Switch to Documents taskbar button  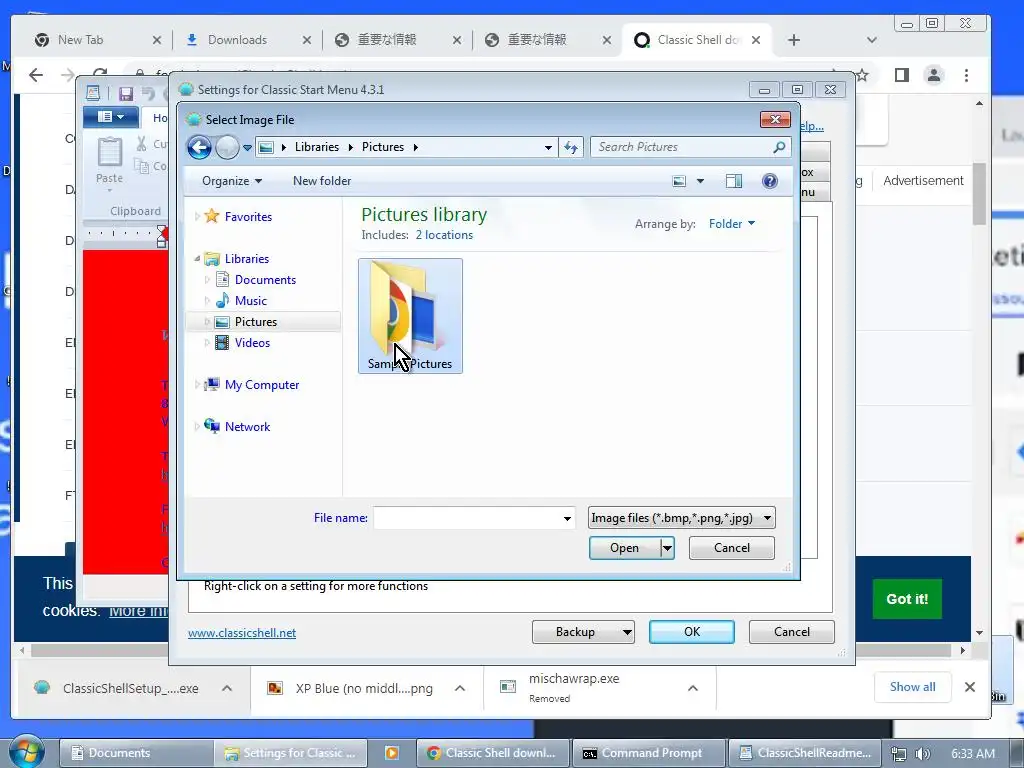click(x=136, y=753)
